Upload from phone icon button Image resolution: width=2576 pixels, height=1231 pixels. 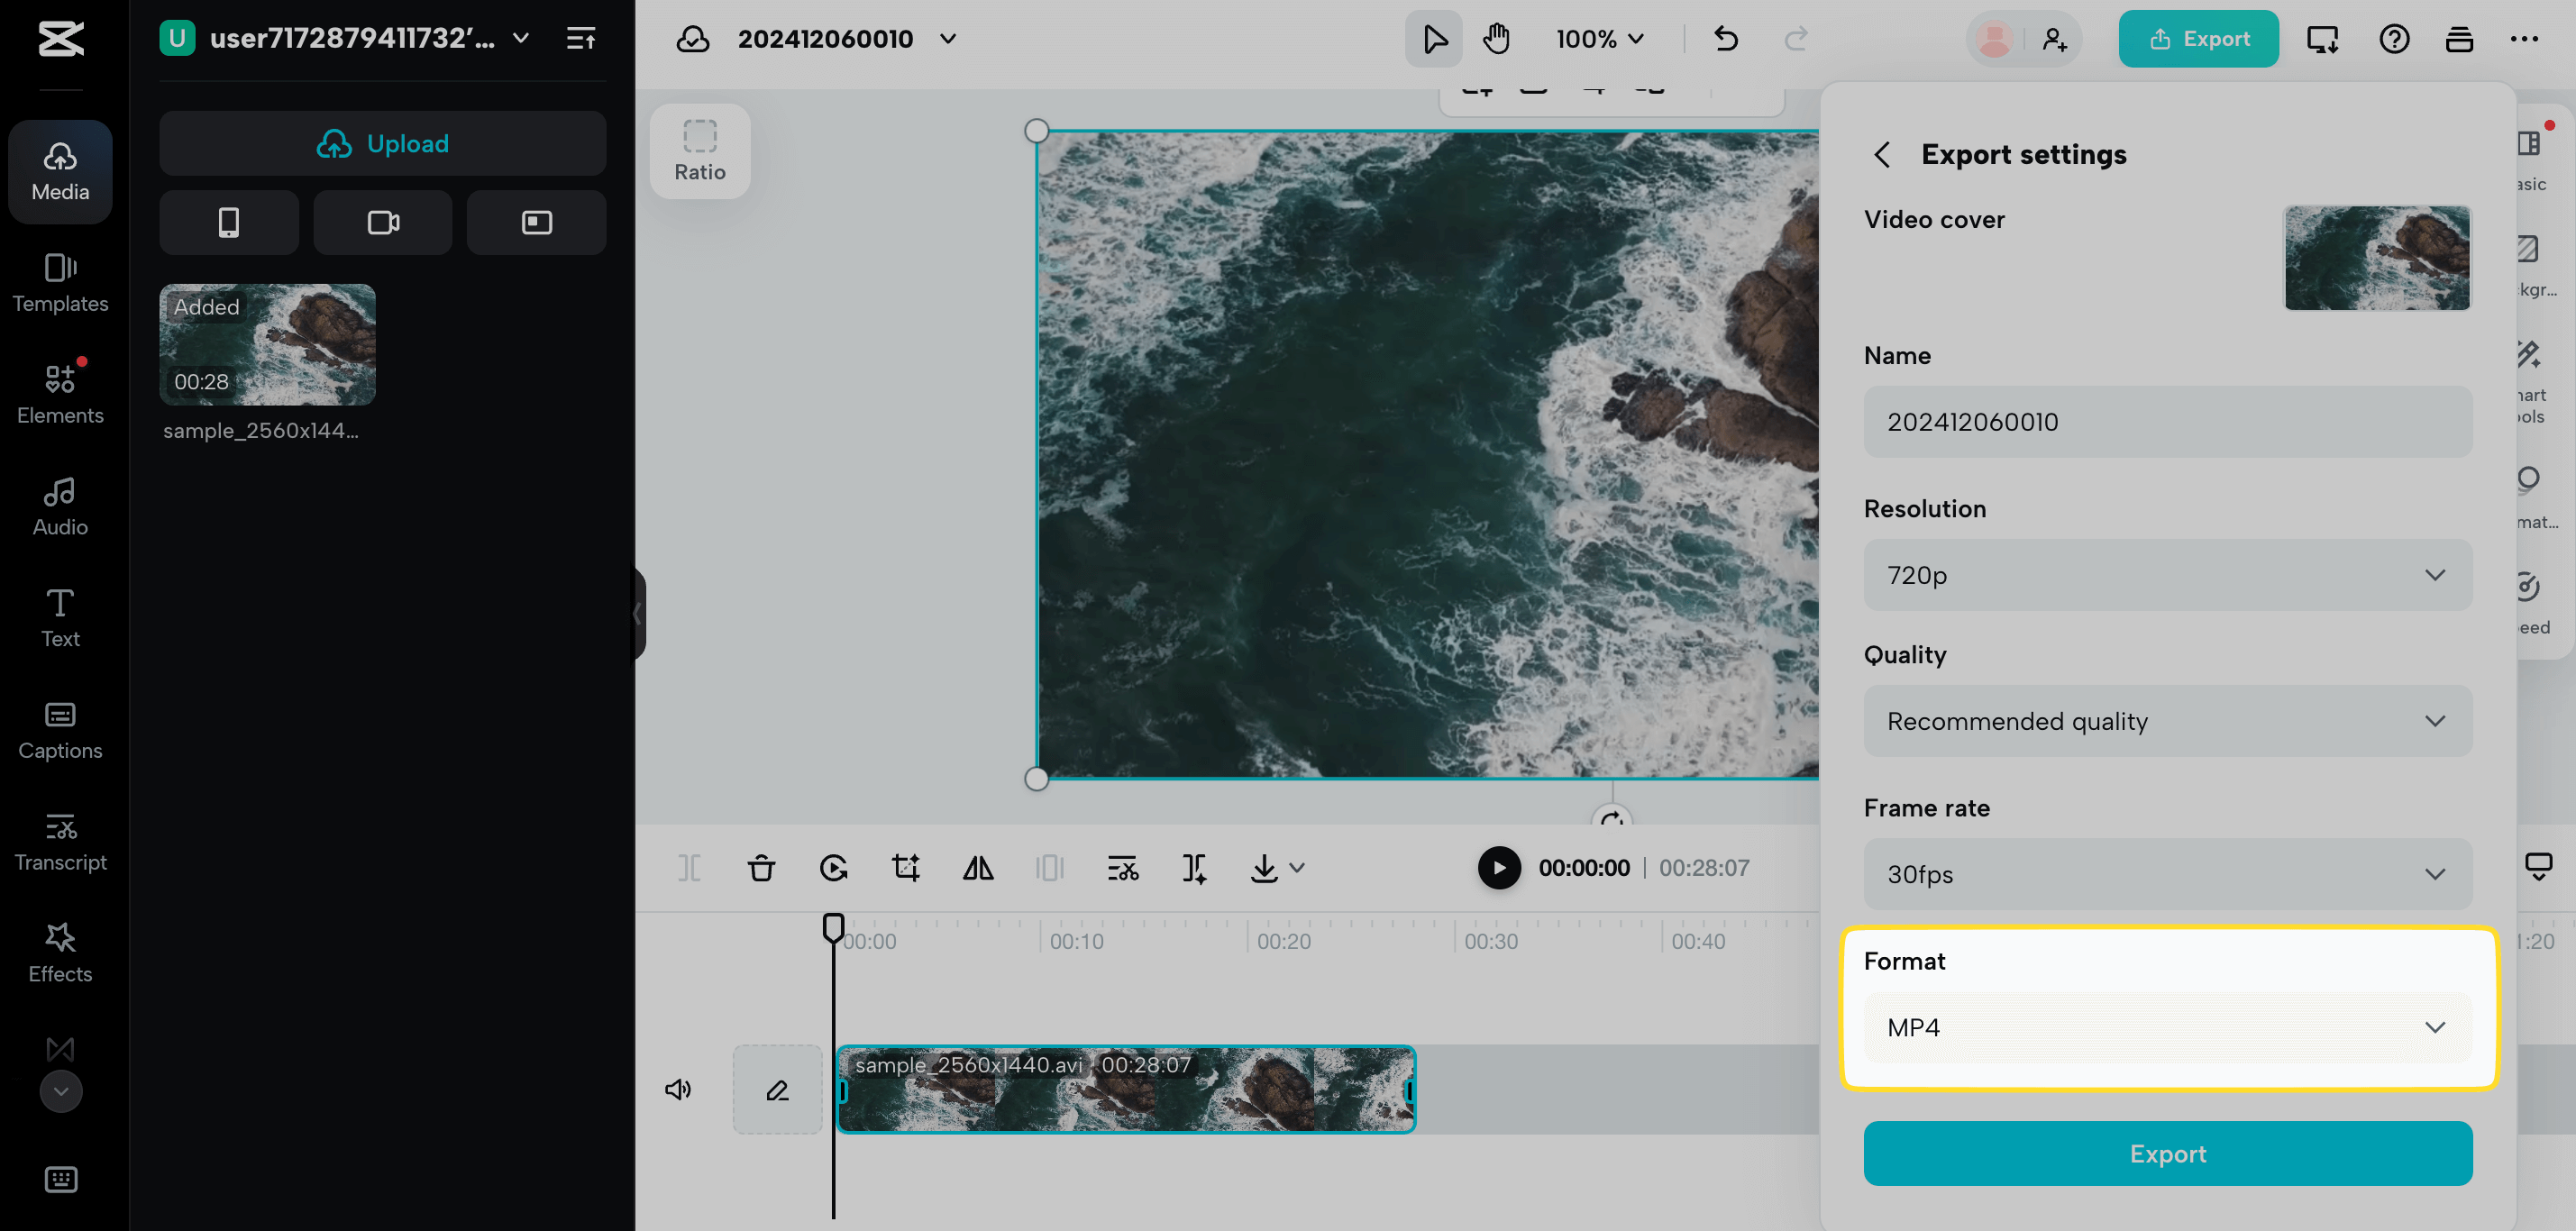229,222
